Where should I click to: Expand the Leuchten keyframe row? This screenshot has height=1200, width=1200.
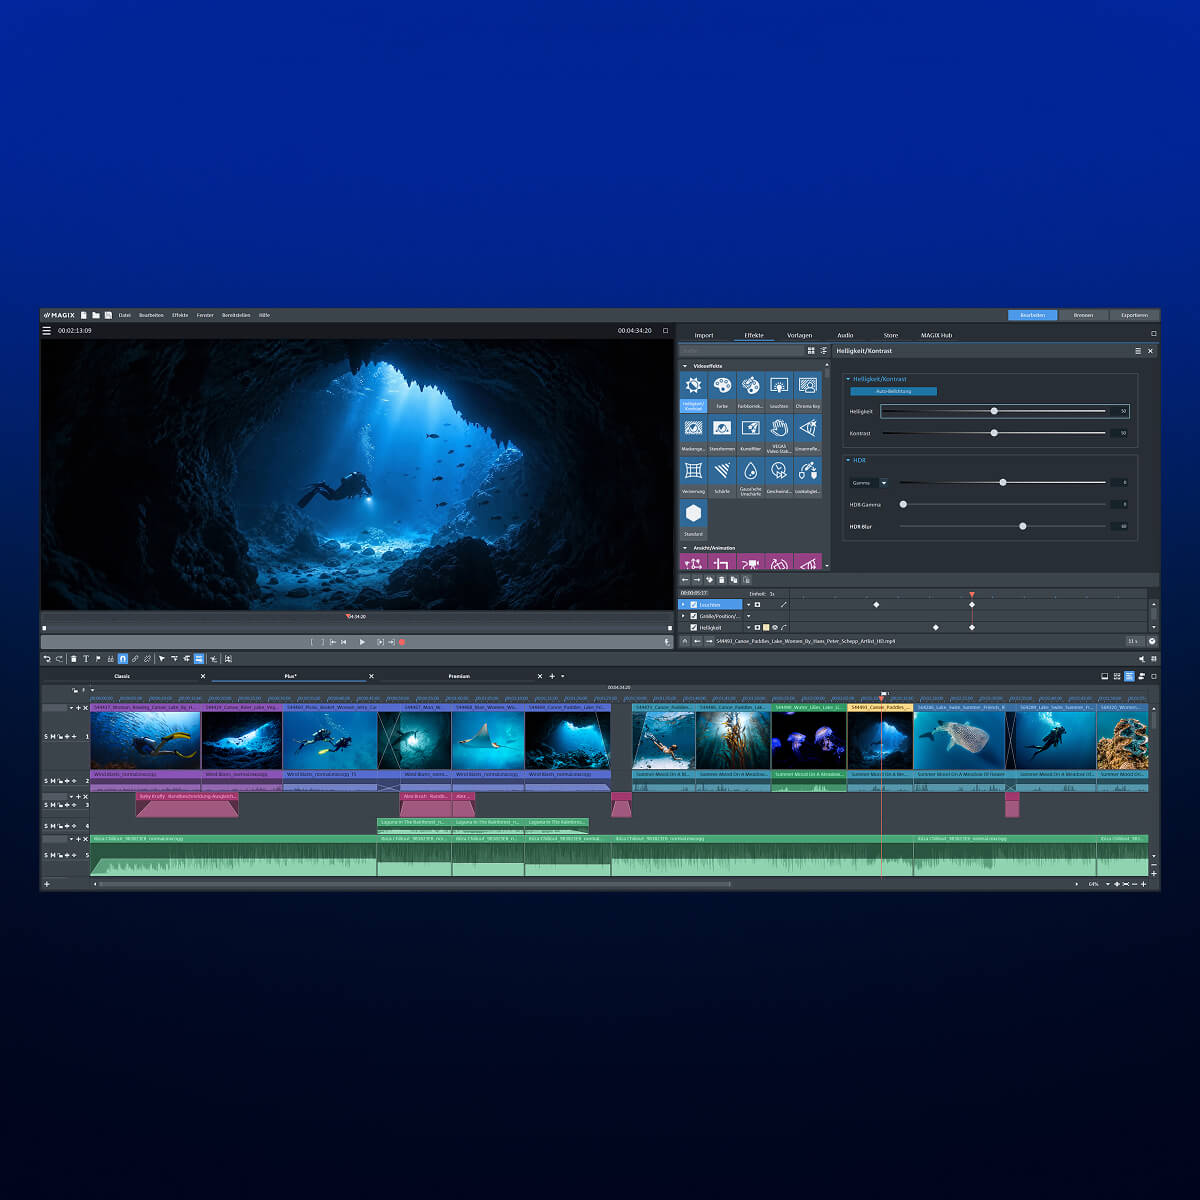click(x=683, y=605)
